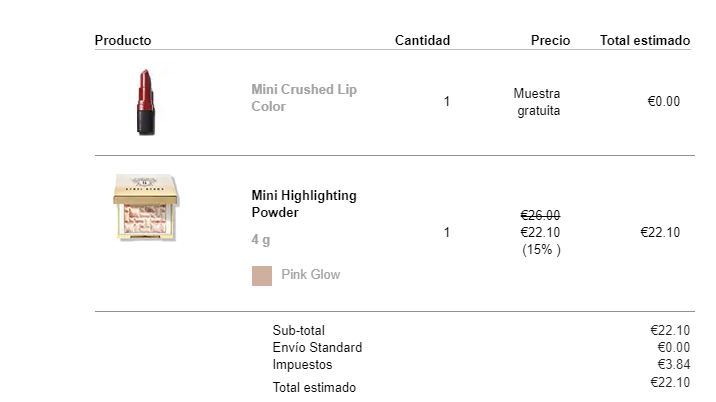Click the Pink Glow shade name
Image resolution: width=716 pixels, height=402 pixels.
click(x=311, y=274)
